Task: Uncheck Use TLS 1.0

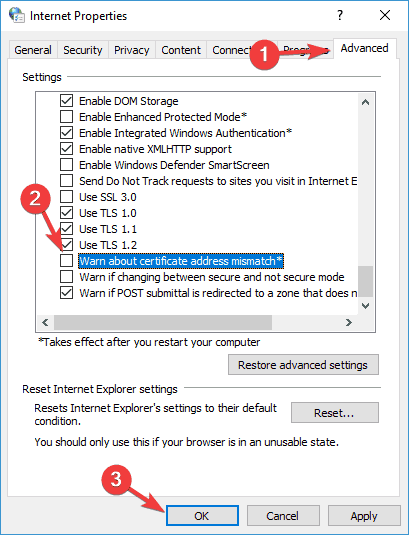Action: (x=67, y=213)
